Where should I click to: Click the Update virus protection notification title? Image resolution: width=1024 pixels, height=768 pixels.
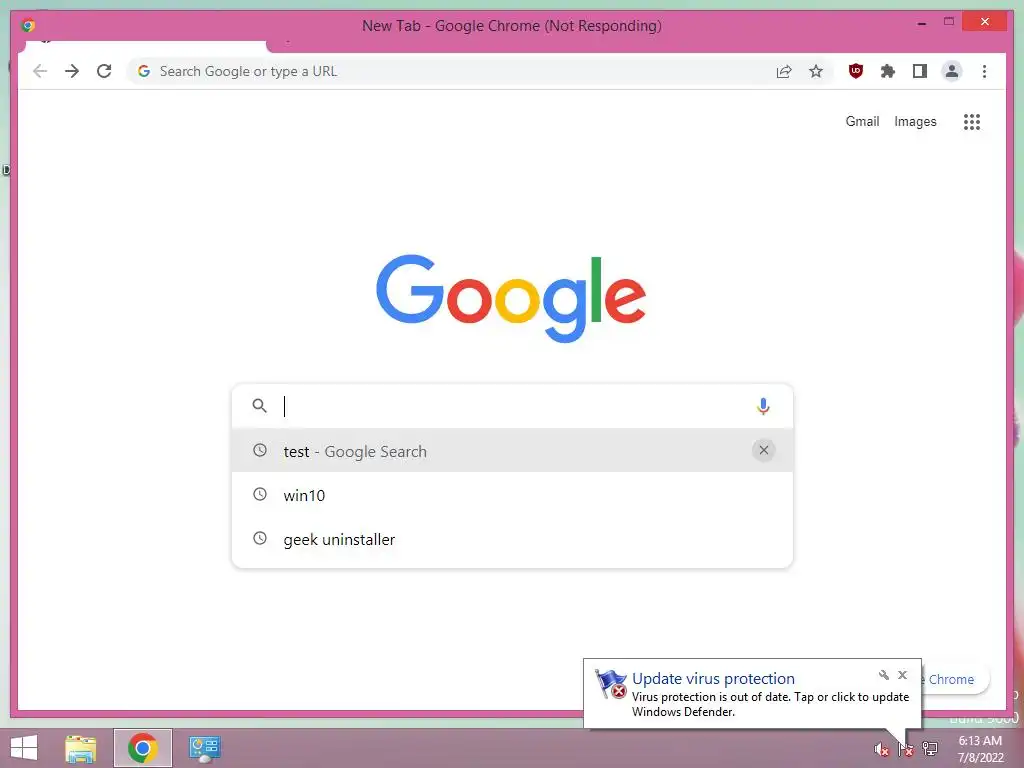[x=713, y=679]
